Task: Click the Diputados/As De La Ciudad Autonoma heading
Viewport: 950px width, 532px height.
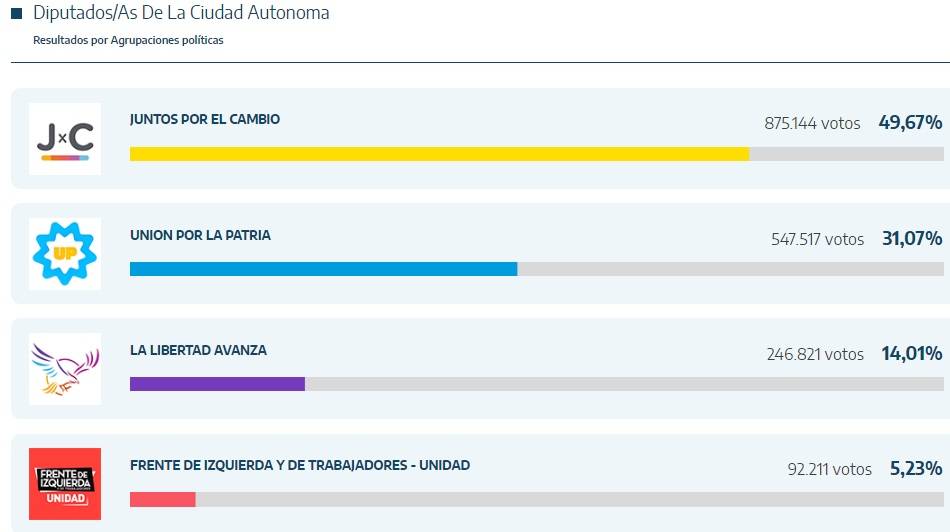Action: (x=181, y=13)
